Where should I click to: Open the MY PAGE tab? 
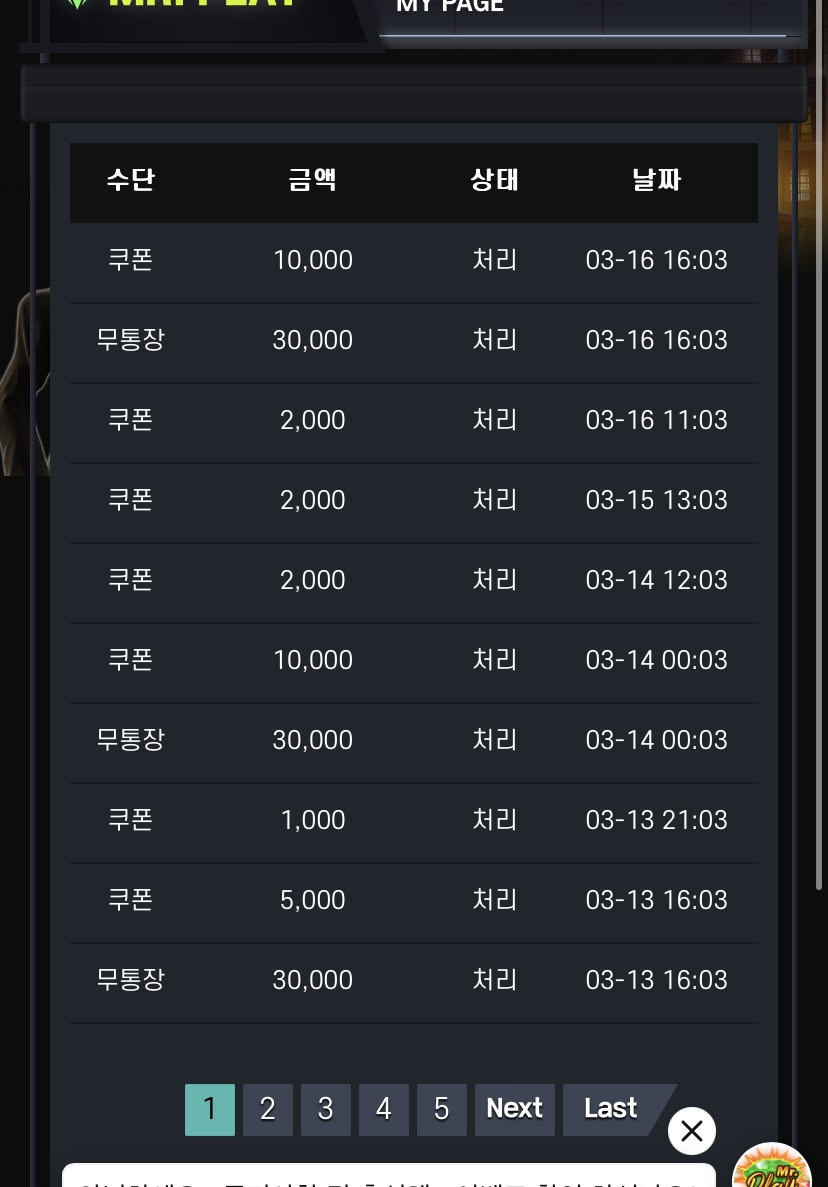(x=450, y=7)
